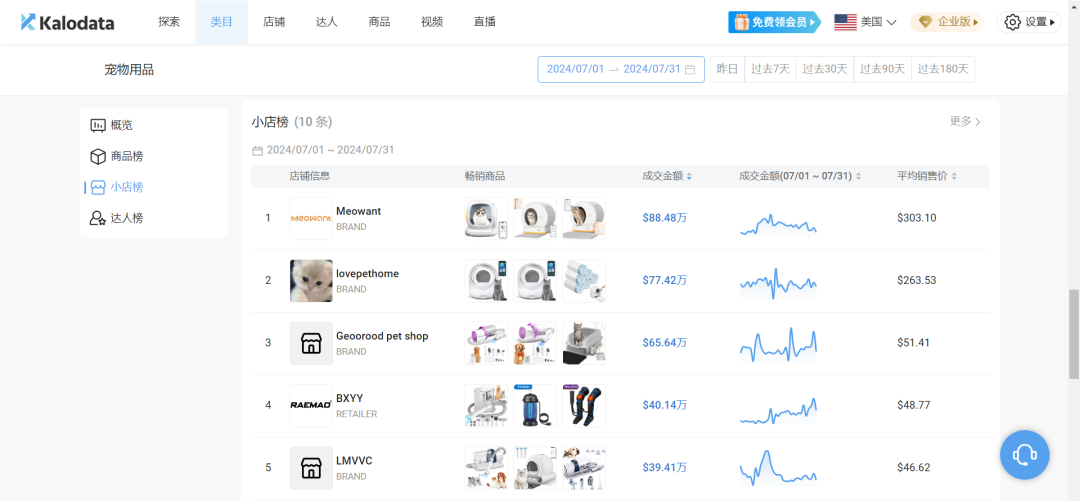Click the calendar icon in date range
The width and height of the screenshot is (1080, 501).
click(690, 70)
